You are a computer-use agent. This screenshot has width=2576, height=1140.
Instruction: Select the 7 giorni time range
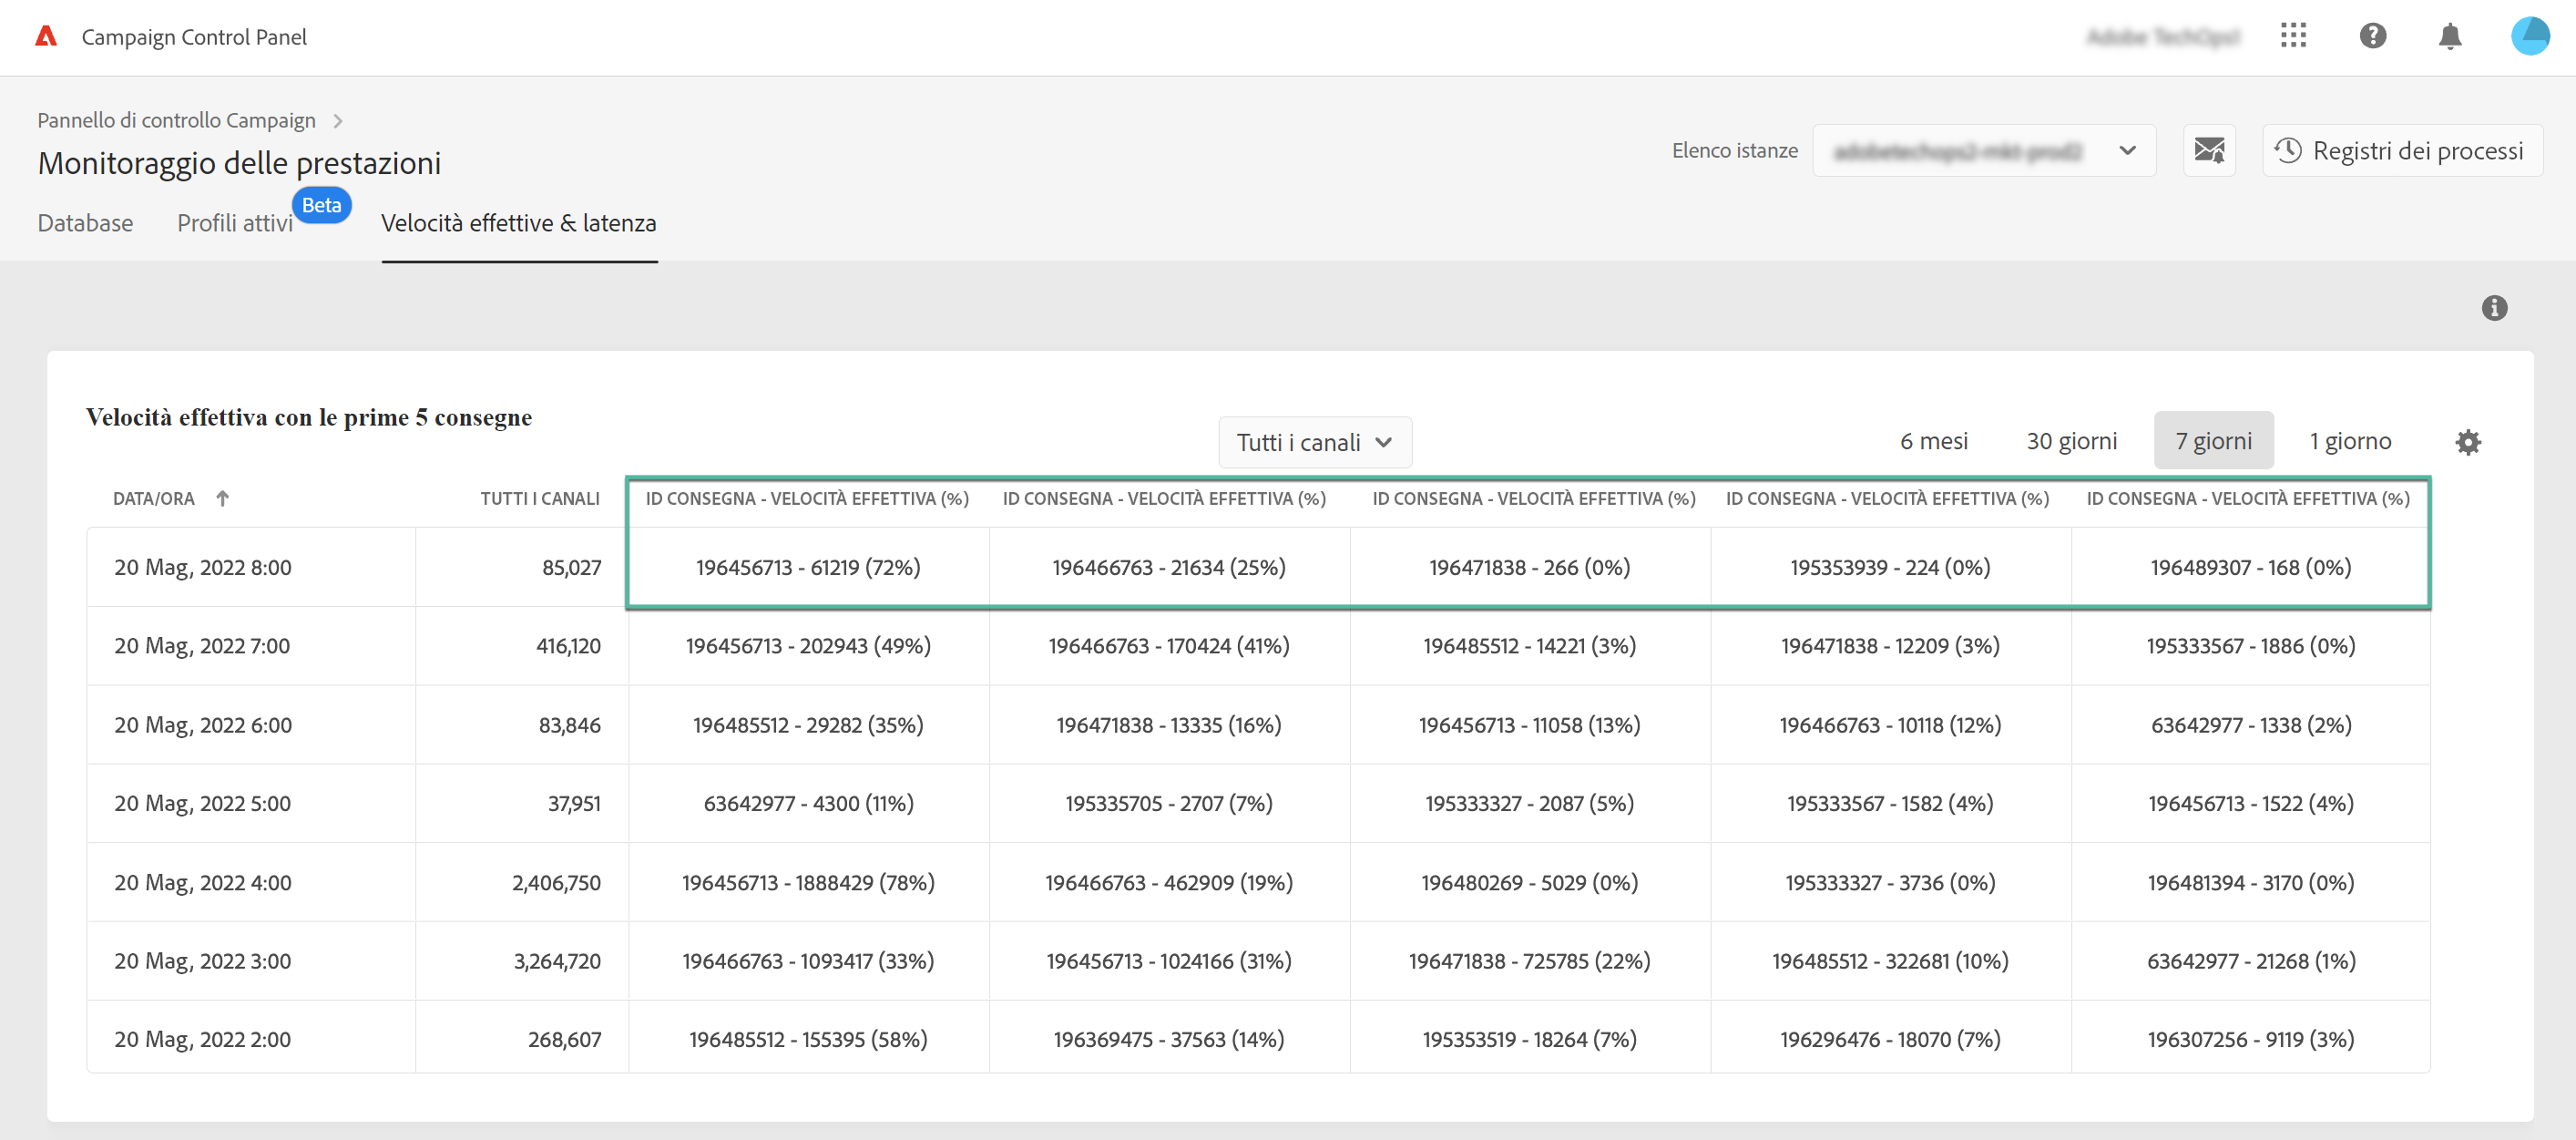(2213, 441)
